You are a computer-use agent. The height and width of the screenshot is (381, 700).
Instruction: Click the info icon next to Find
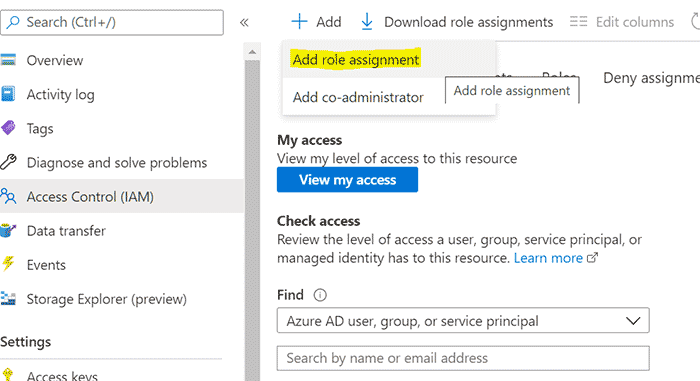320,295
